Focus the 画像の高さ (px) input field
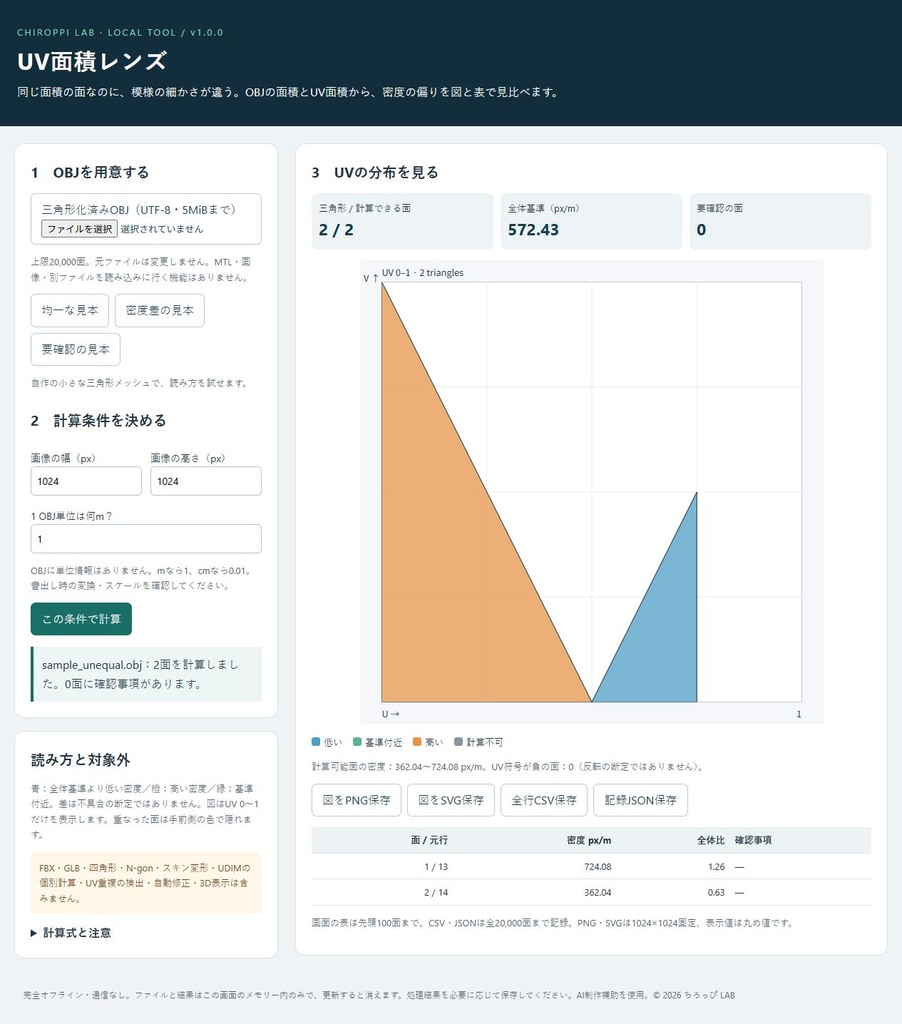The height and width of the screenshot is (1024, 902). tap(206, 481)
